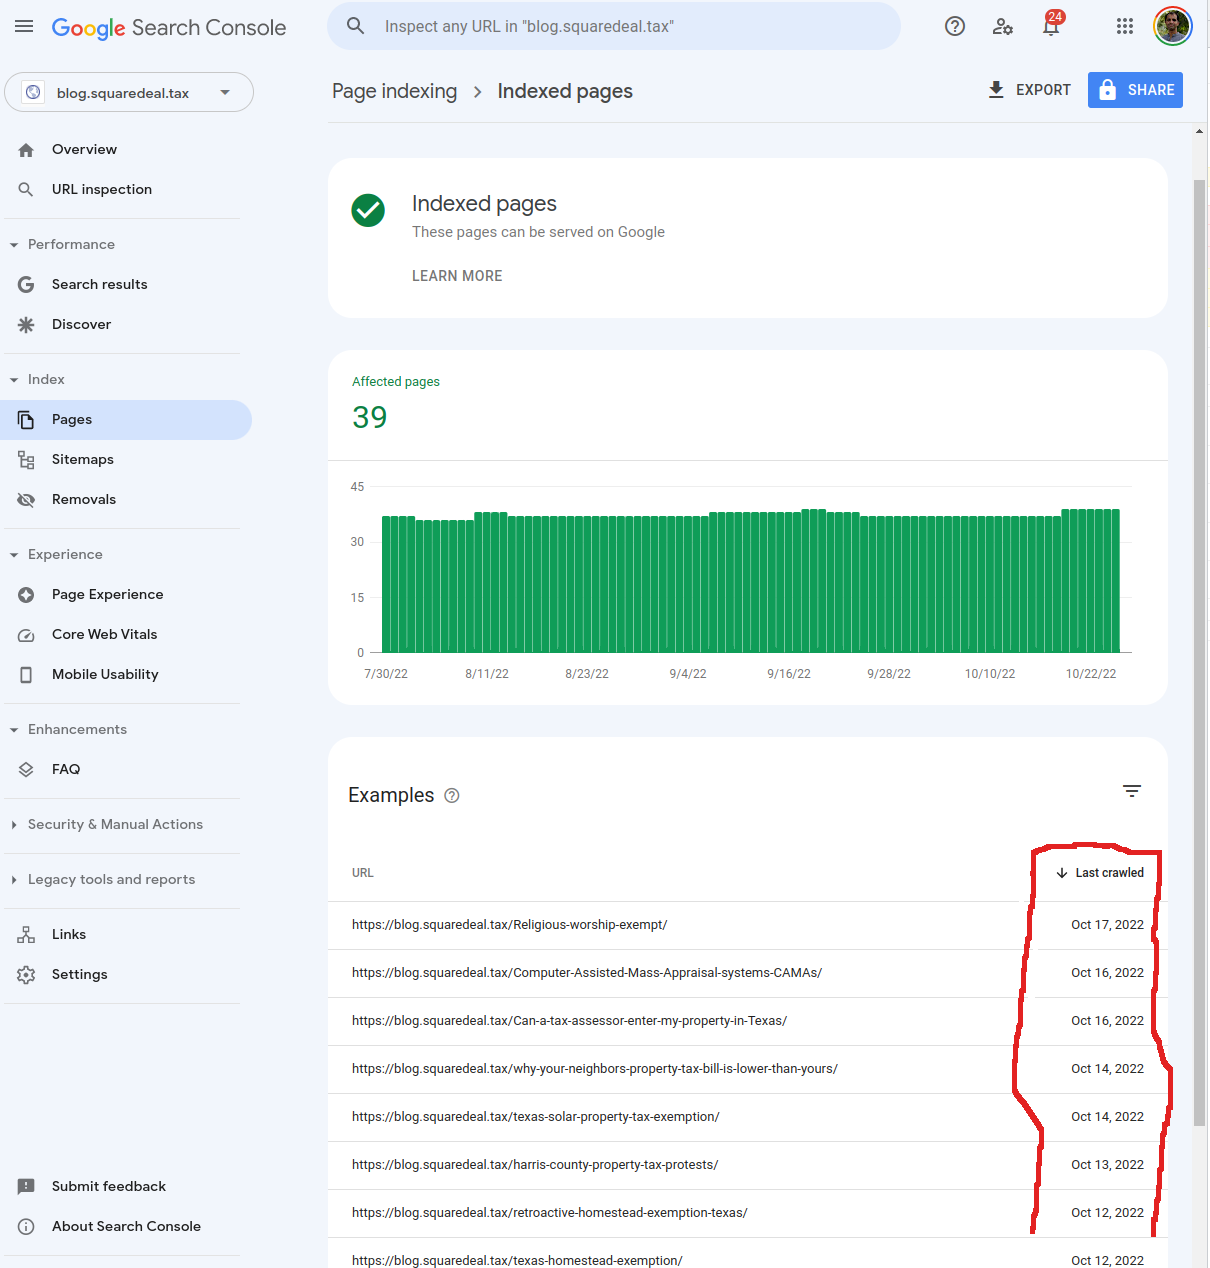Collapse the Experience section
1210x1268 pixels.
[14, 555]
